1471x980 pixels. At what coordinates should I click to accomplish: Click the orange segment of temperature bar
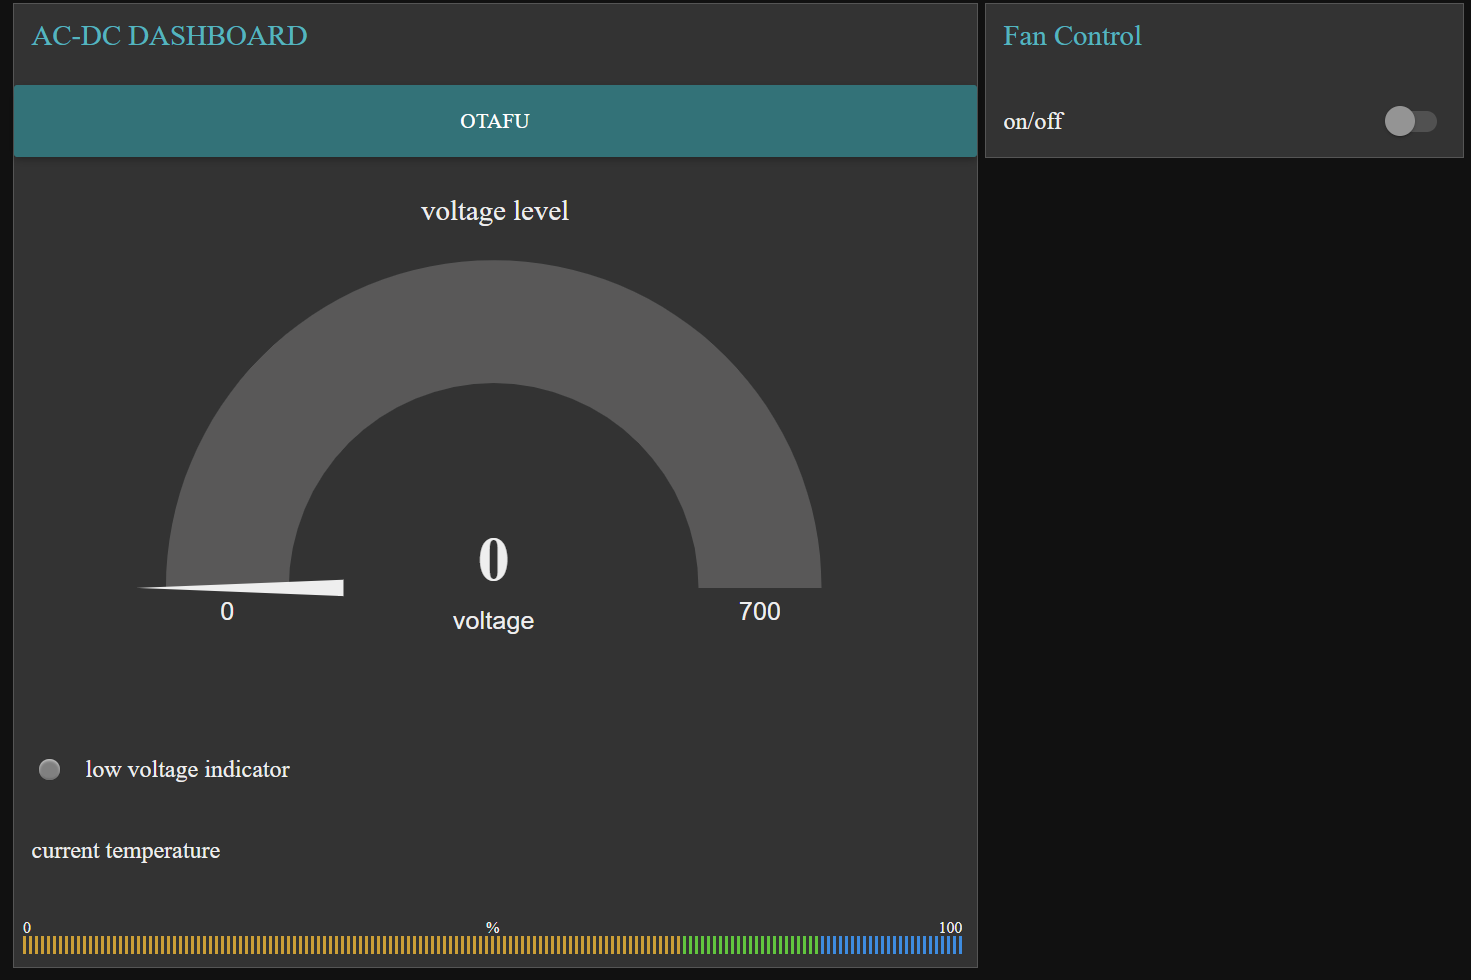350,945
